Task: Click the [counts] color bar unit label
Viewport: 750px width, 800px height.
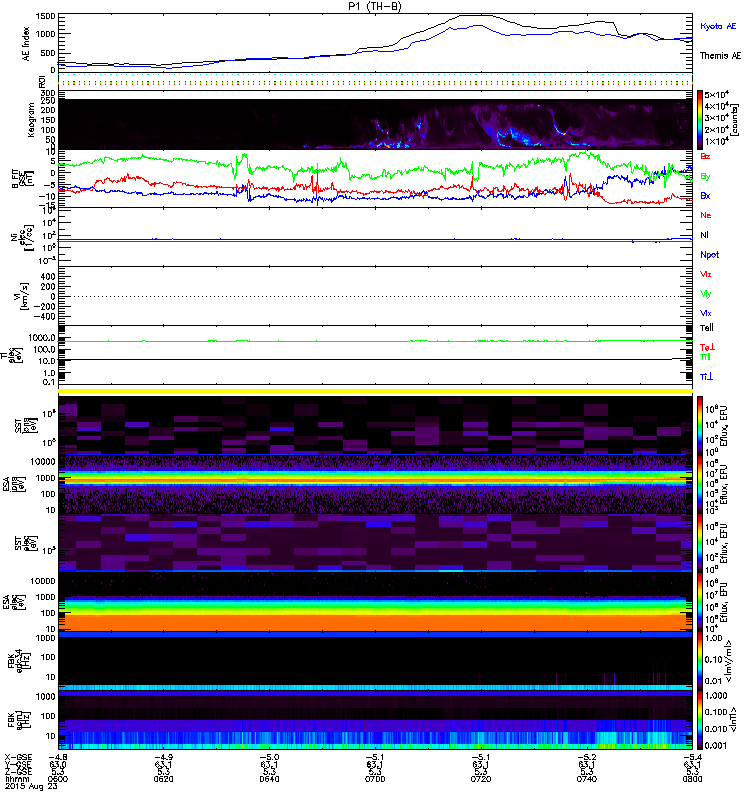Action: click(735, 120)
